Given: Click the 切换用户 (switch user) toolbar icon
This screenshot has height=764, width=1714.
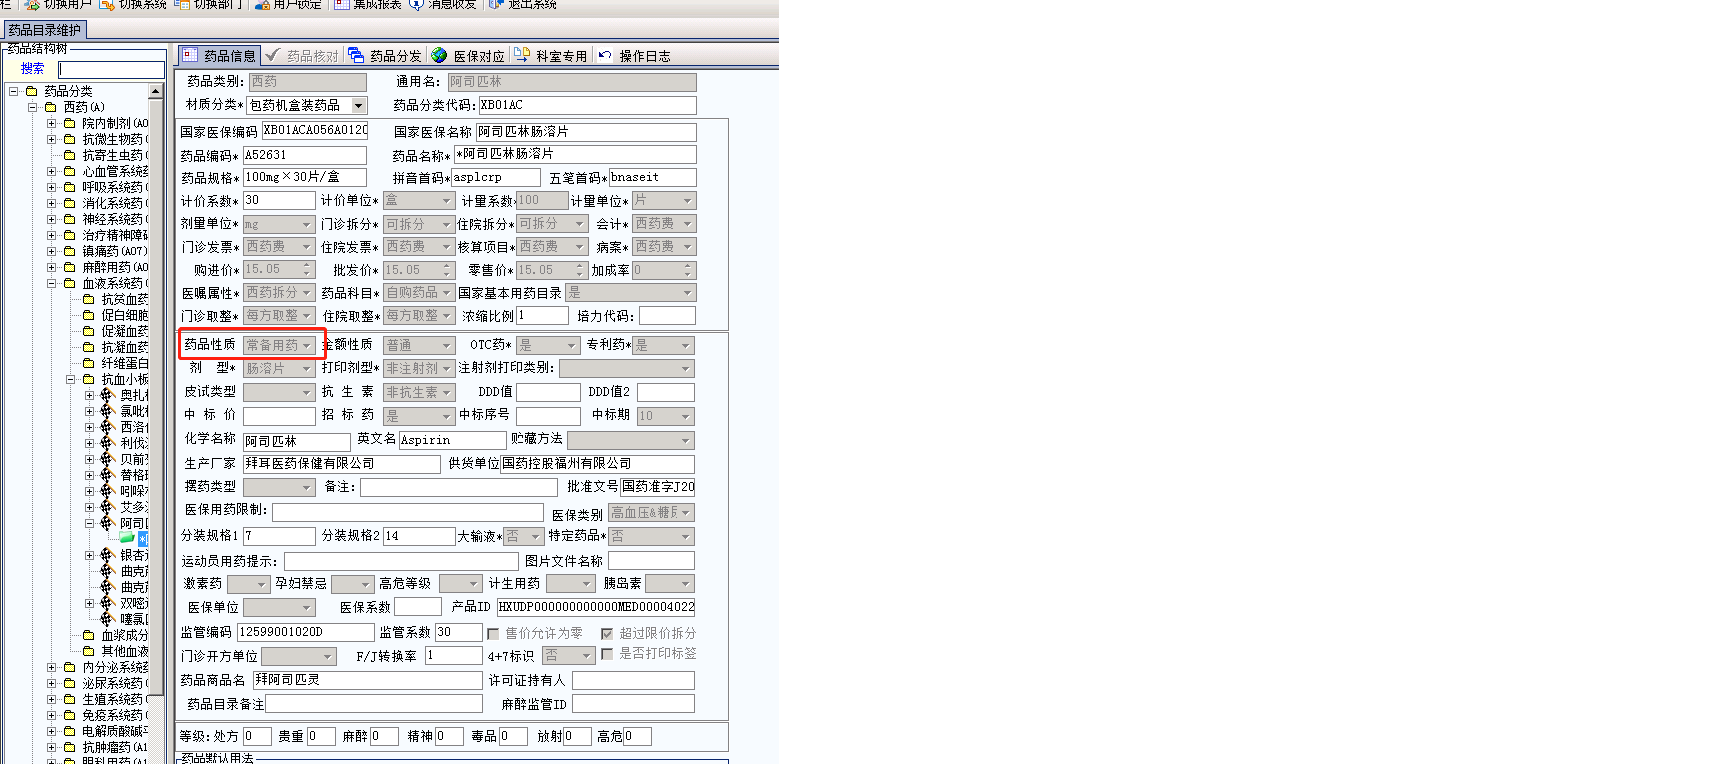Looking at the screenshot, I should pyautogui.click(x=32, y=5).
